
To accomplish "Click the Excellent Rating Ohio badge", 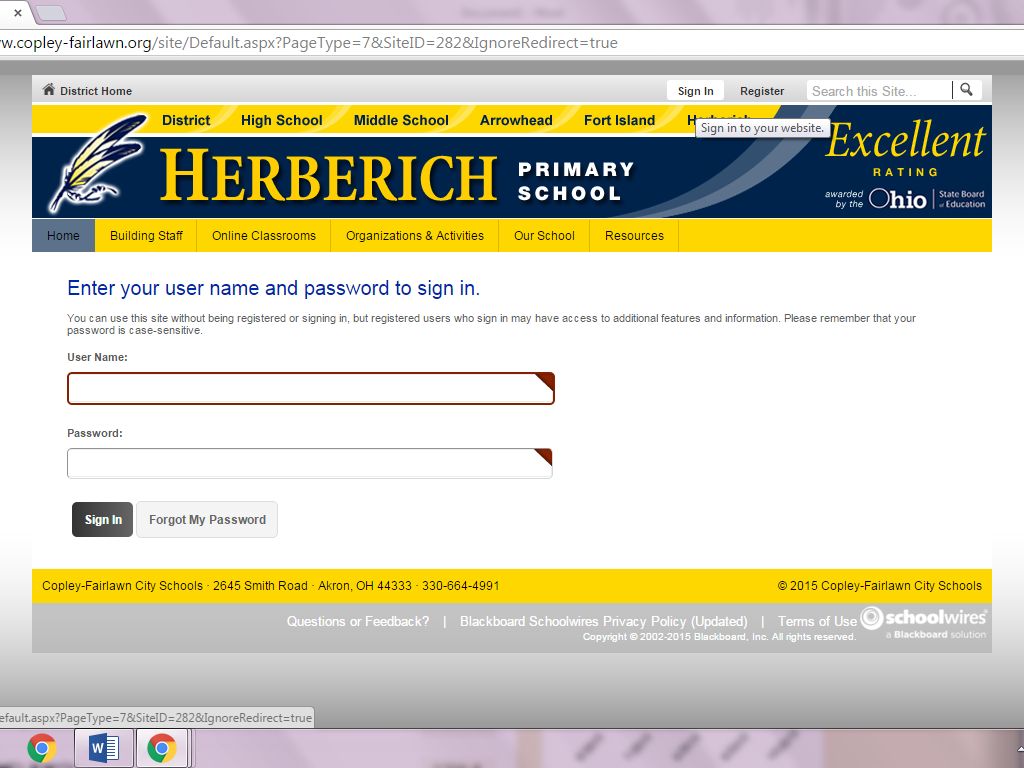I will click(x=905, y=163).
